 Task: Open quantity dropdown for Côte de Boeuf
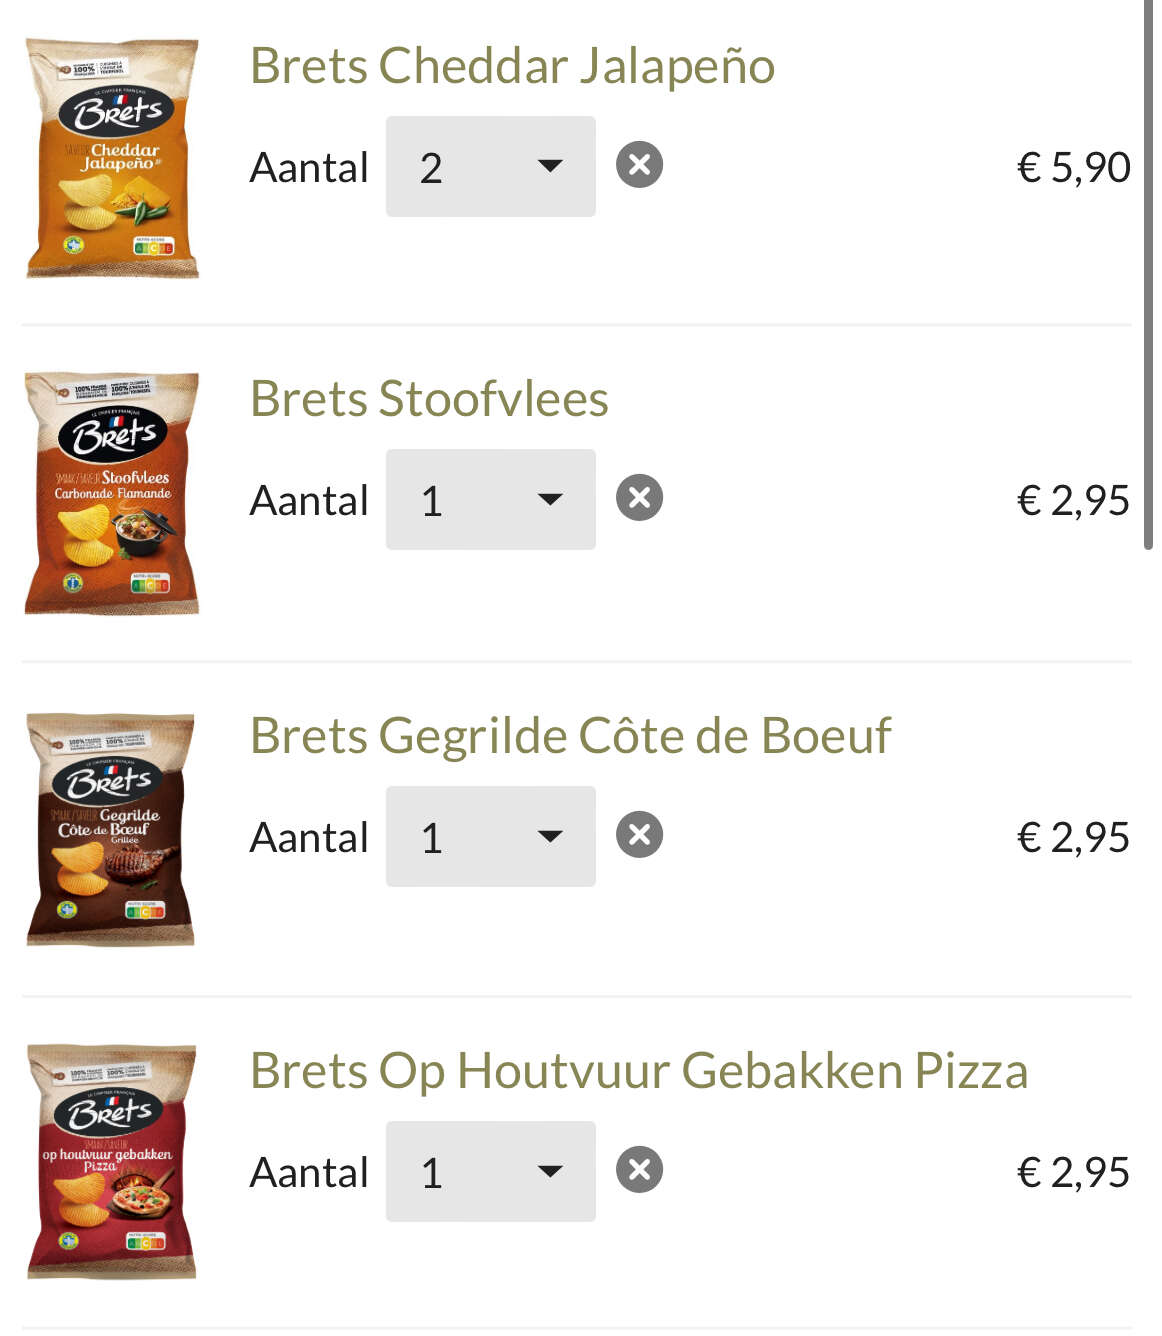tap(491, 836)
